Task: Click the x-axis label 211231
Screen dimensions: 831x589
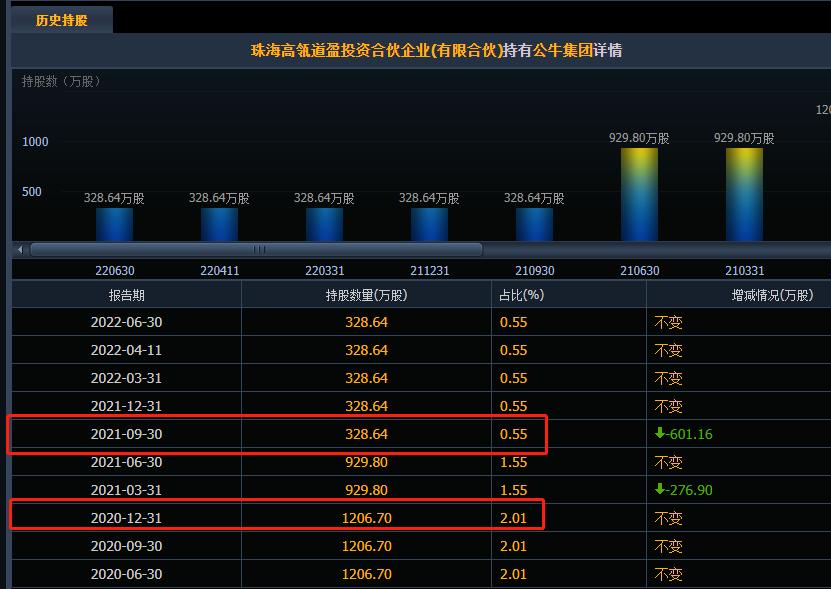Action: (x=429, y=270)
